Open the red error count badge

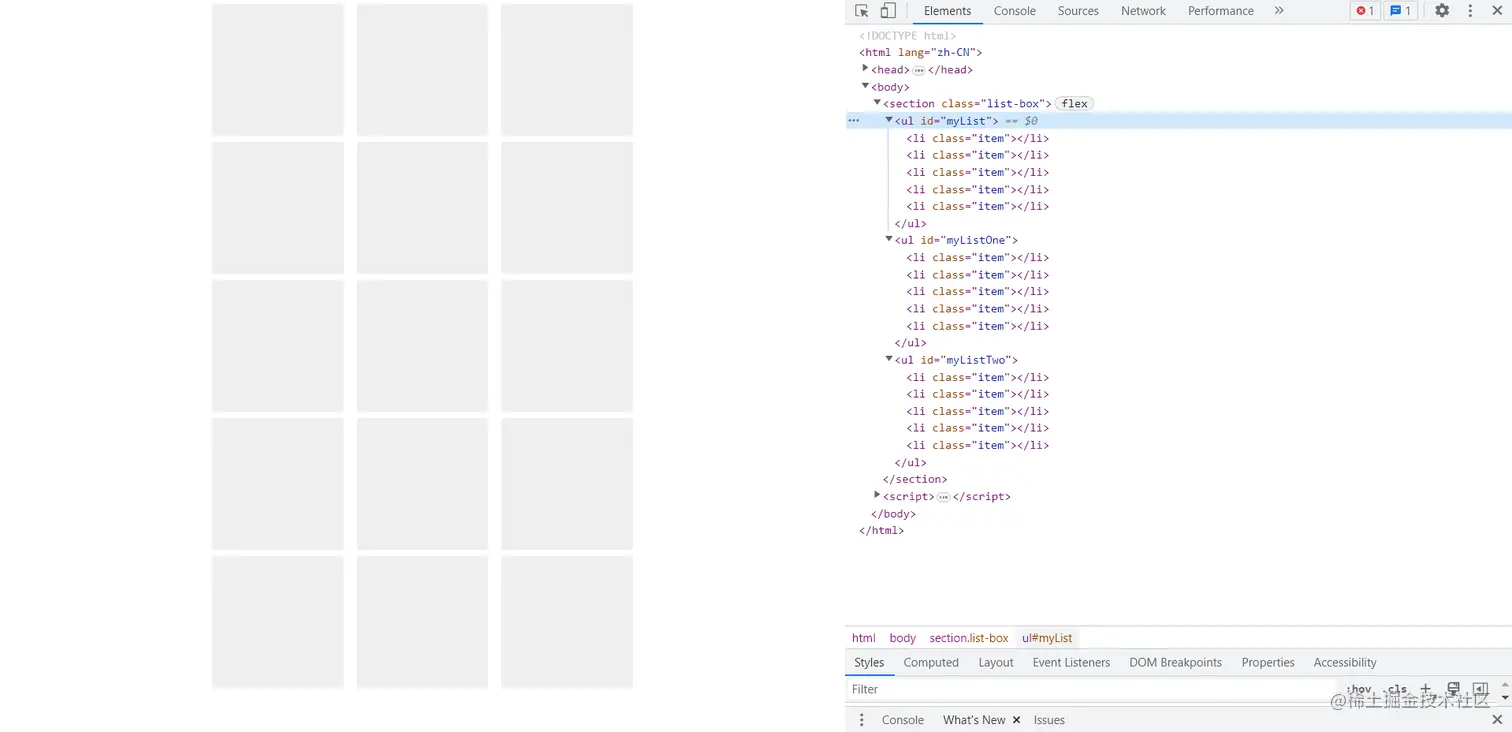[x=1365, y=11]
